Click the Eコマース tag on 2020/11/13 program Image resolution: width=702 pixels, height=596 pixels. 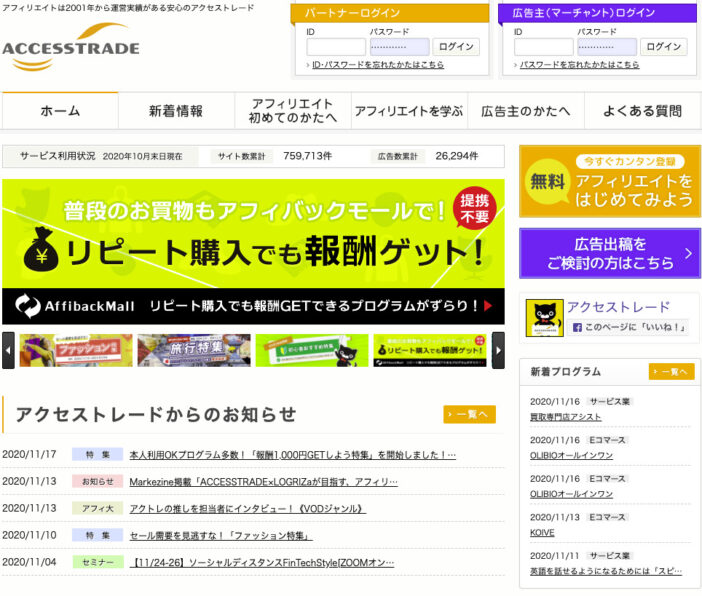(607, 517)
